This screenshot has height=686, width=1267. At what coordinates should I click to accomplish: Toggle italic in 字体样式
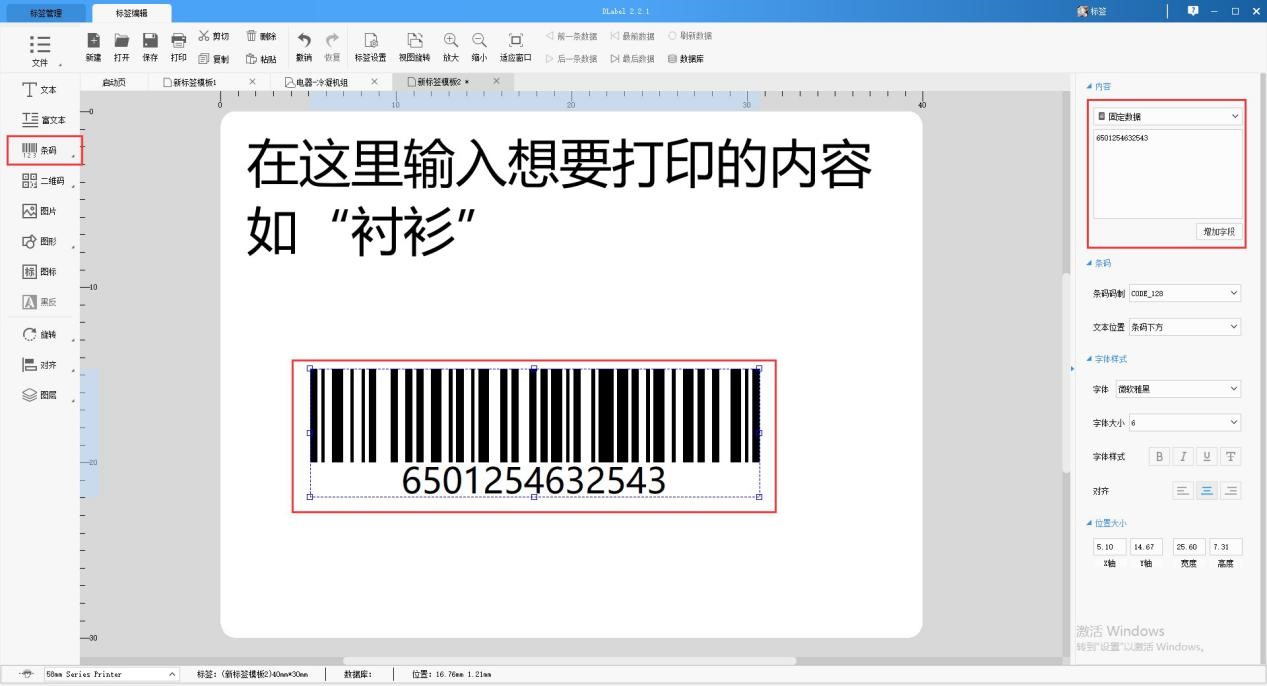coord(1182,456)
